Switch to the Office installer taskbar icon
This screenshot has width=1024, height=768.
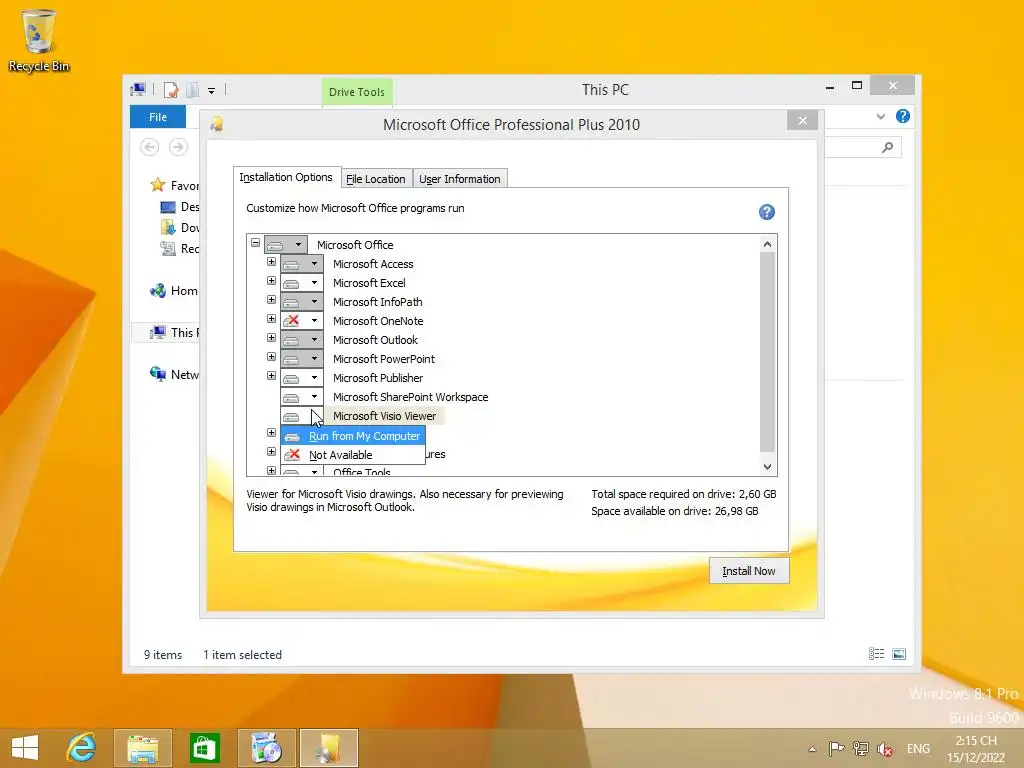[x=329, y=748]
